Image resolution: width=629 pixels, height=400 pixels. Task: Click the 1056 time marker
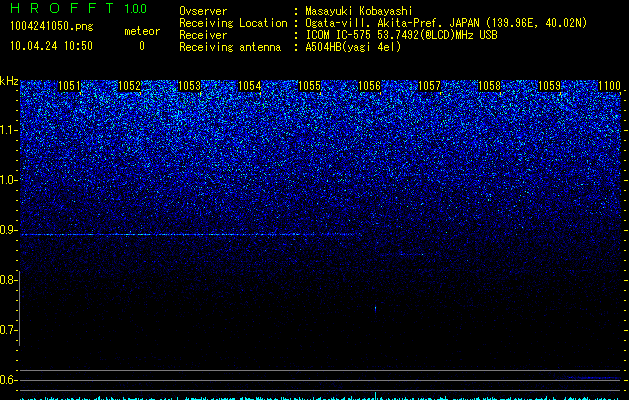point(369,86)
